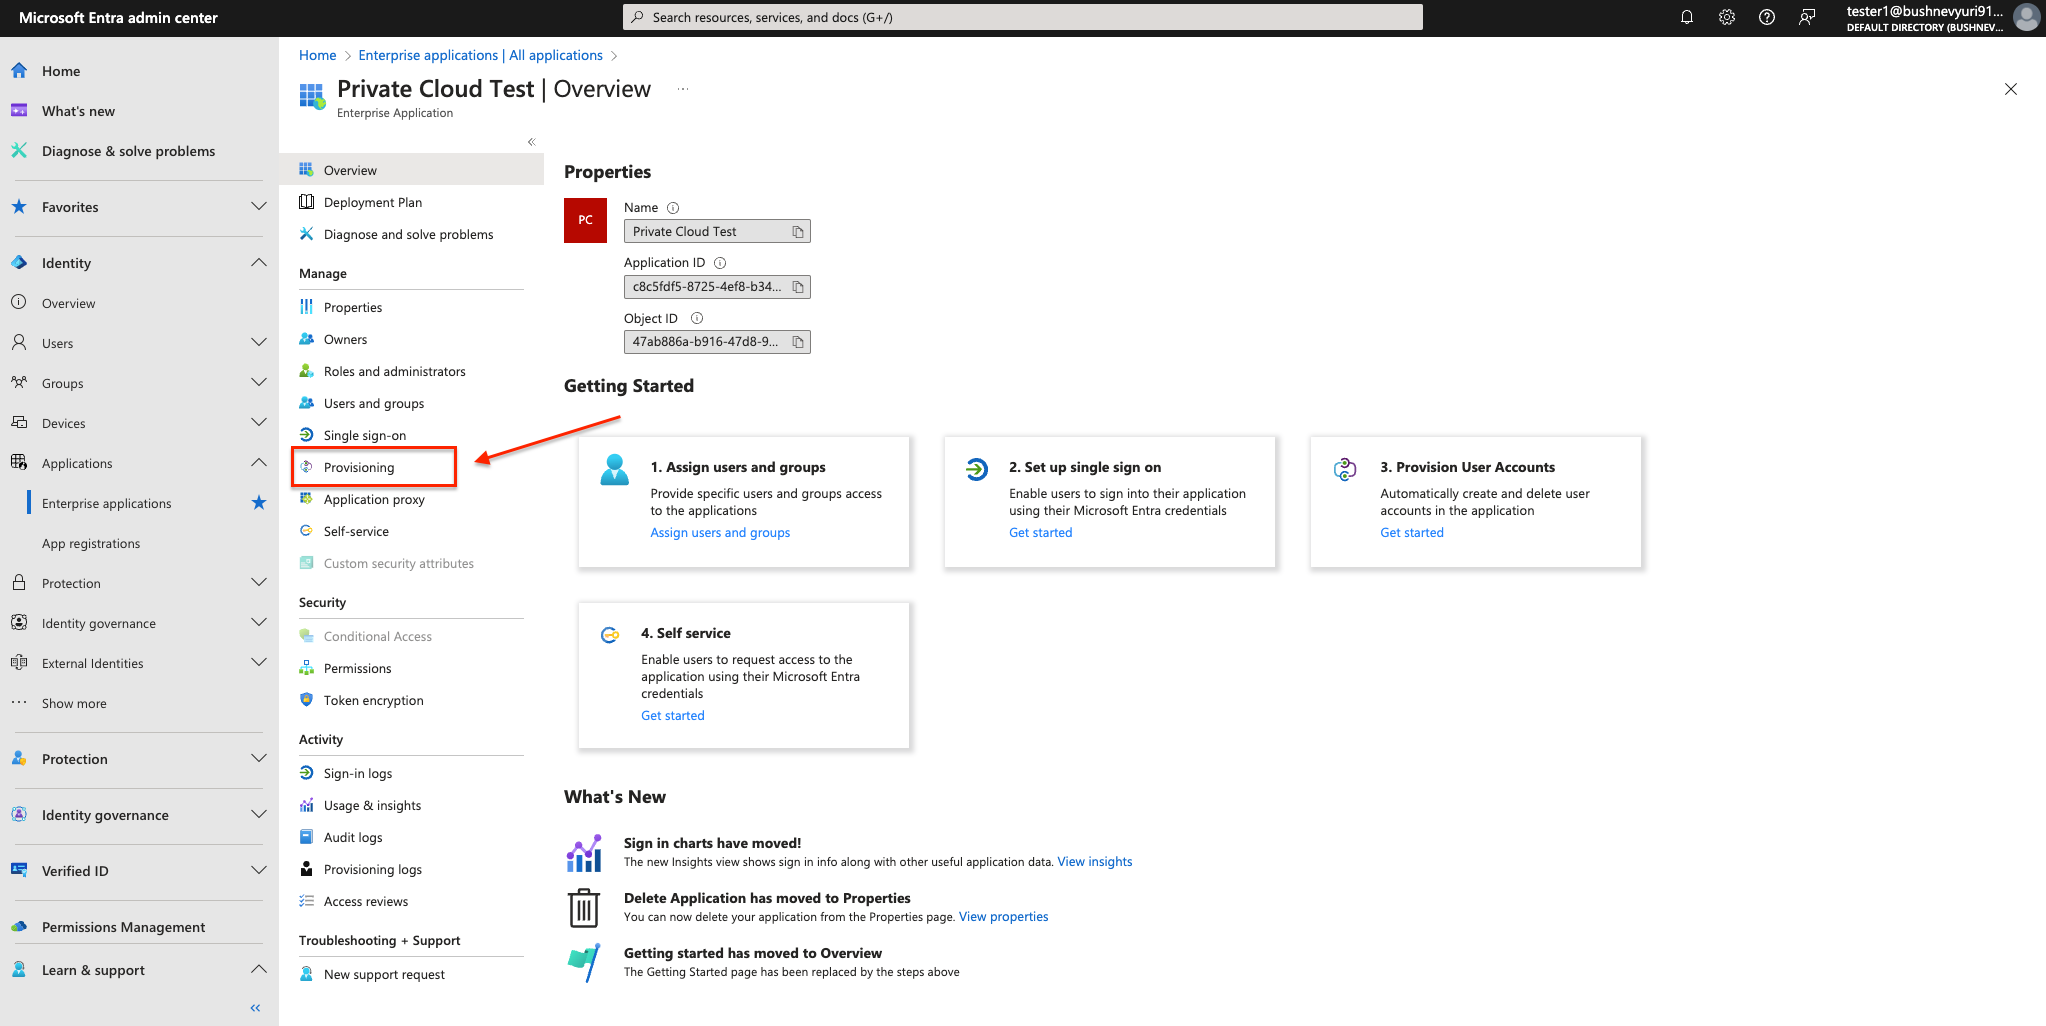The image size is (2046, 1026).
Task: Expand the Verified ID section
Action: pos(259,871)
